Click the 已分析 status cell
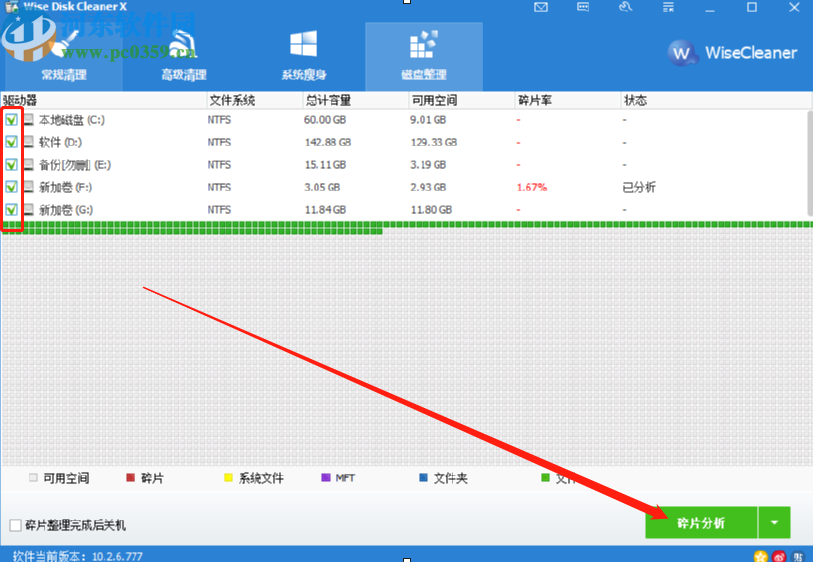Image resolution: width=813 pixels, height=562 pixels. pos(639,187)
